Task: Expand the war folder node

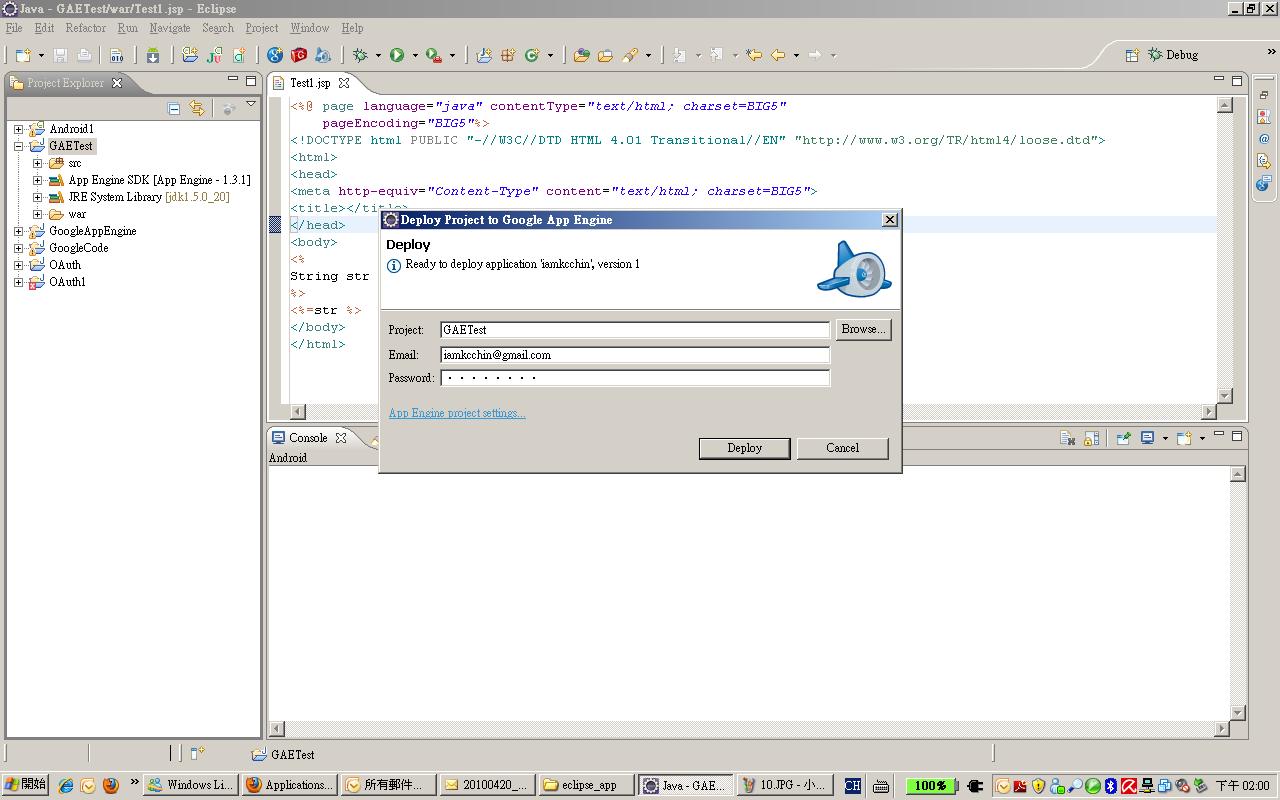Action: click(x=37, y=214)
